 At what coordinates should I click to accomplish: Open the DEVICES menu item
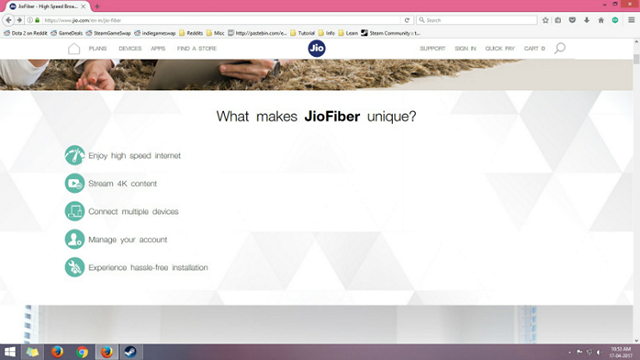[130, 49]
